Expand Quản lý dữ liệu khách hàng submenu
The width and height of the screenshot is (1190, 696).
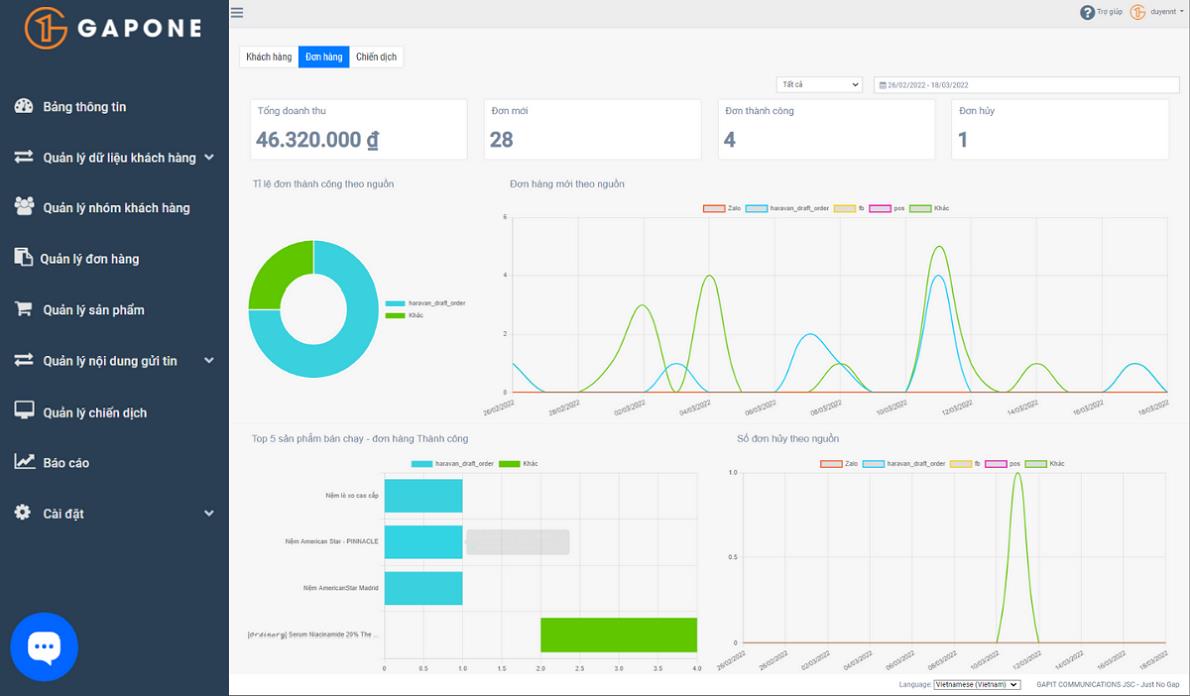click(x=209, y=157)
